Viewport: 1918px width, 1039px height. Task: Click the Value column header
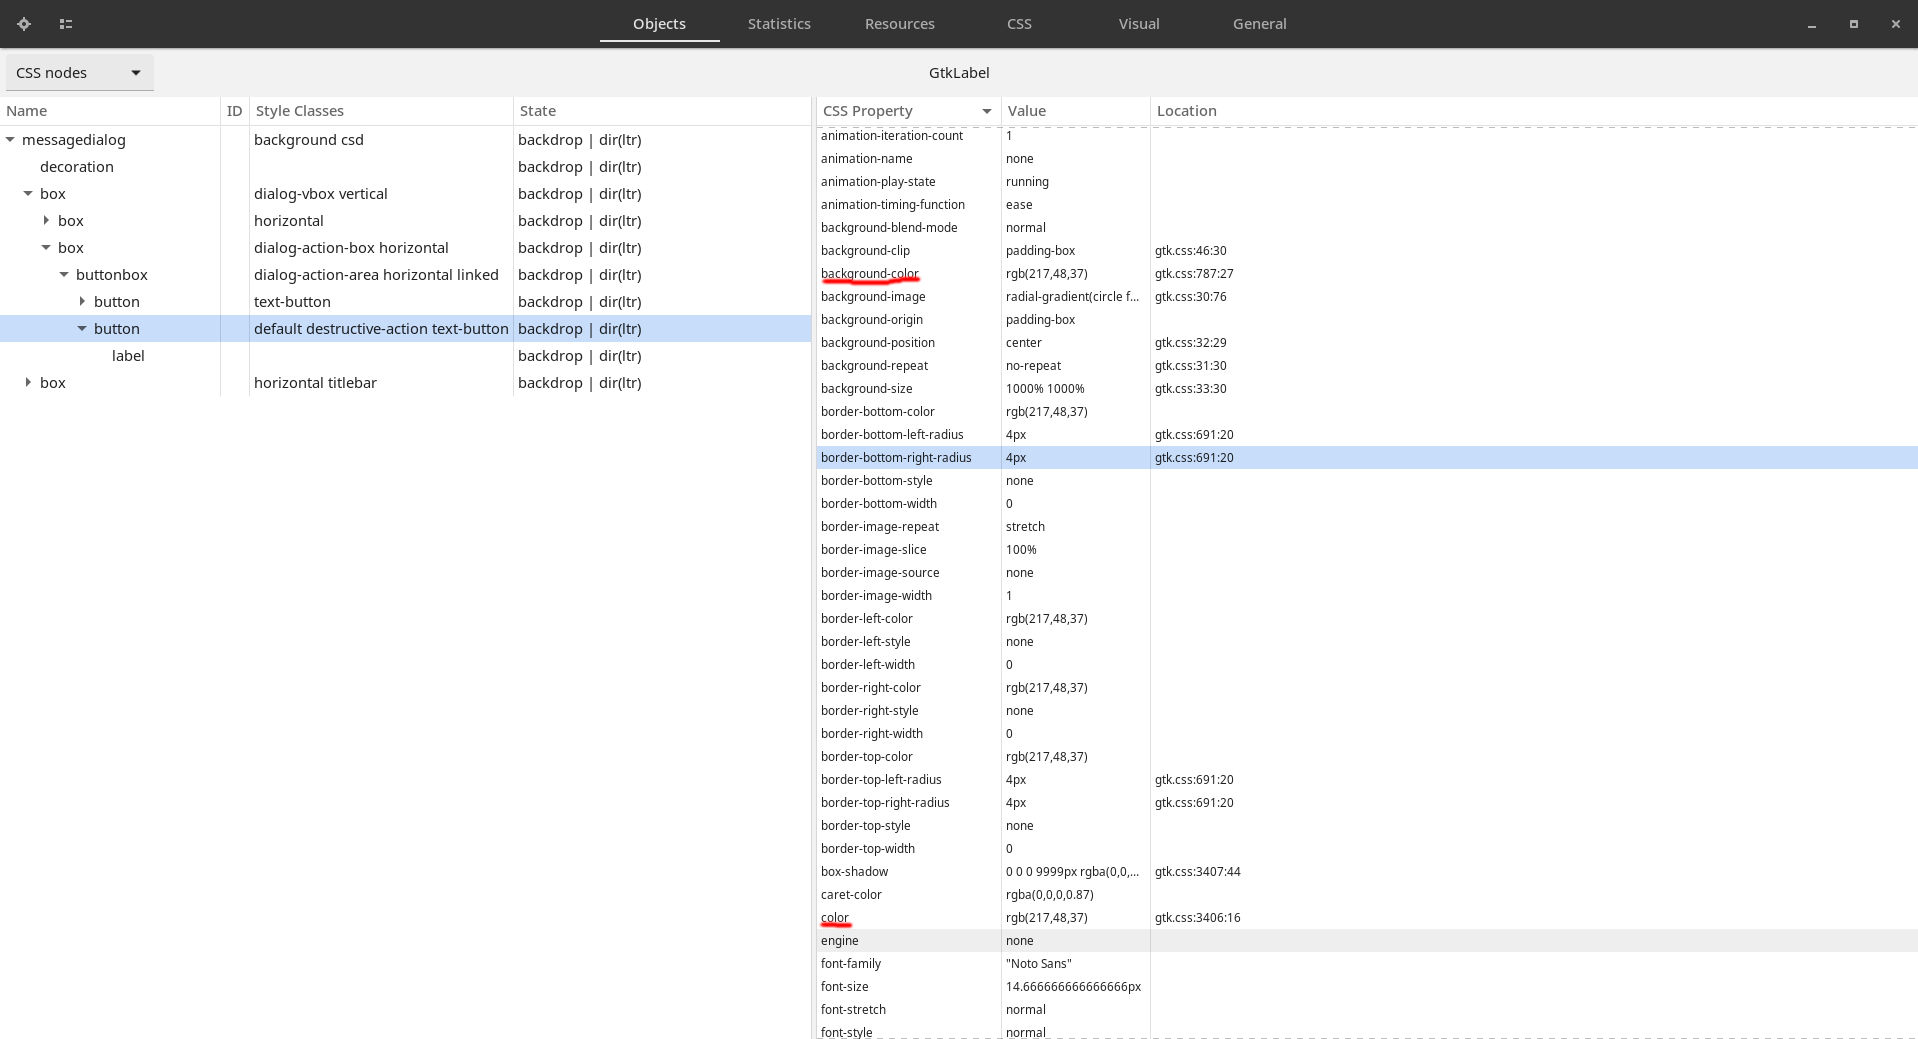tap(1076, 111)
